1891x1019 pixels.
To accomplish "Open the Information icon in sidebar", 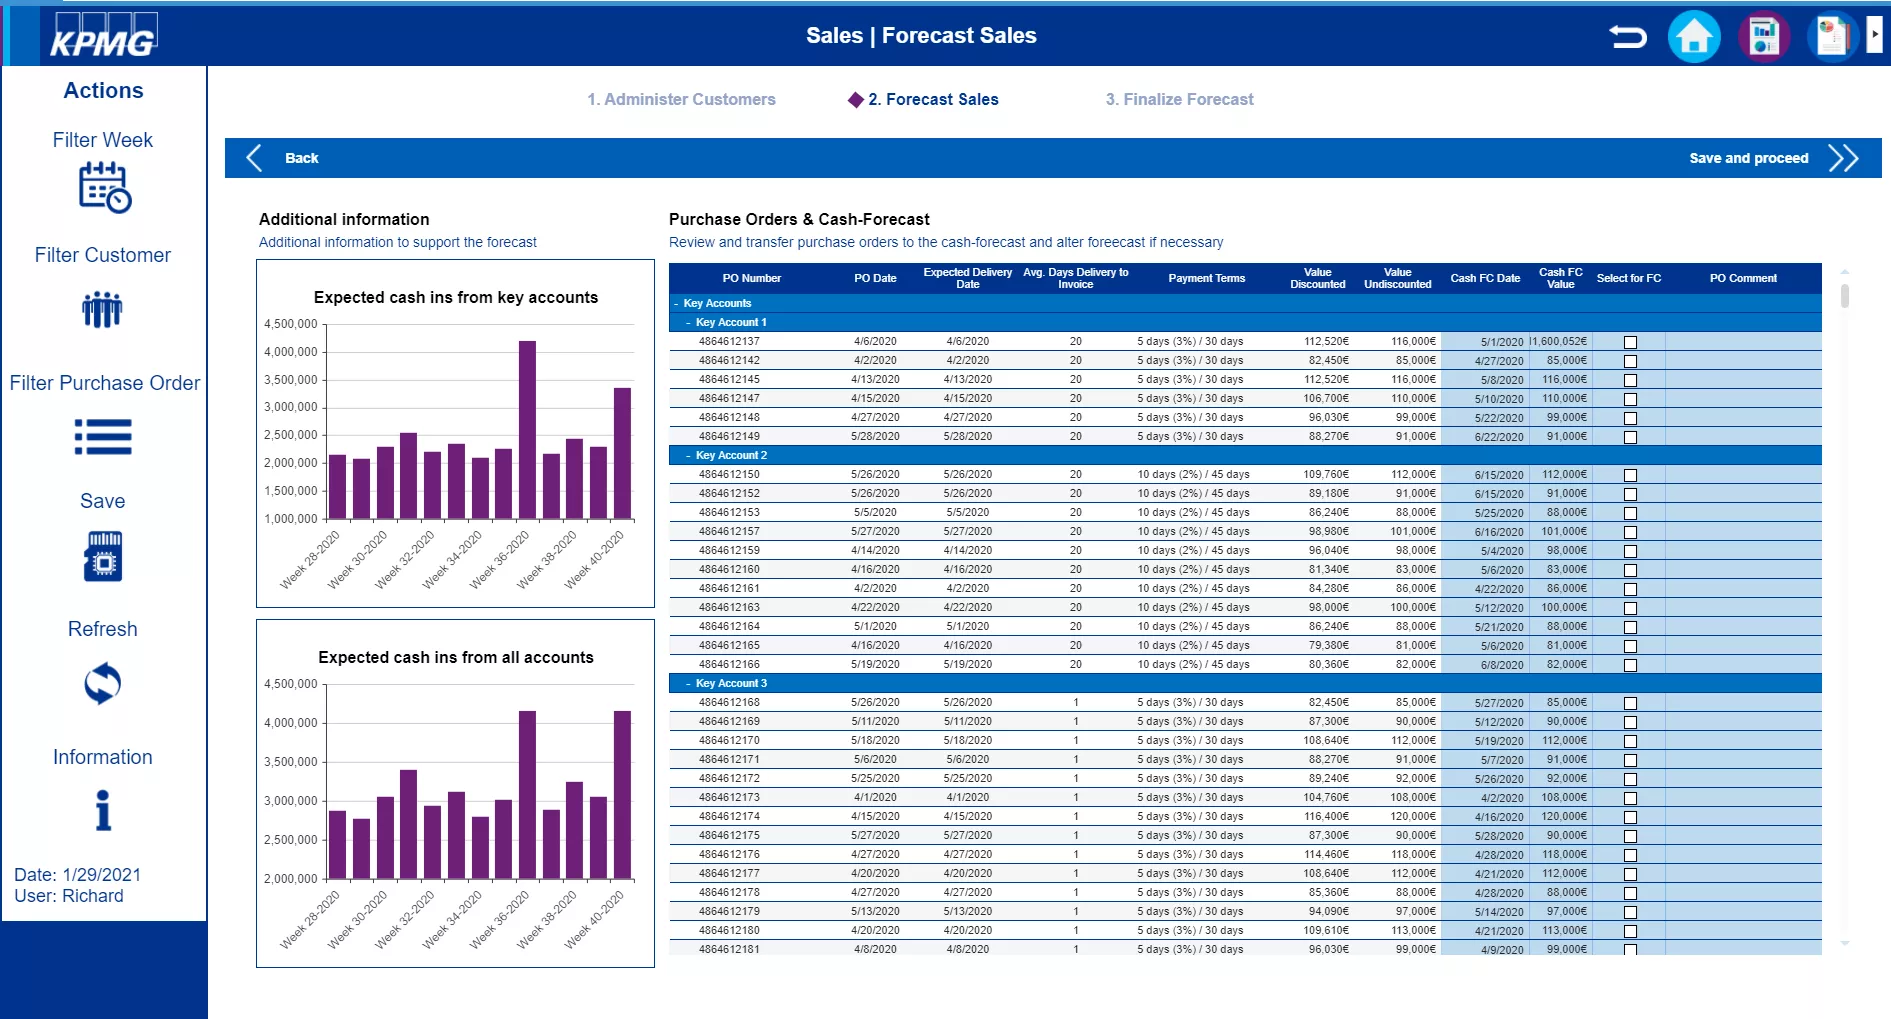I will (x=103, y=810).
